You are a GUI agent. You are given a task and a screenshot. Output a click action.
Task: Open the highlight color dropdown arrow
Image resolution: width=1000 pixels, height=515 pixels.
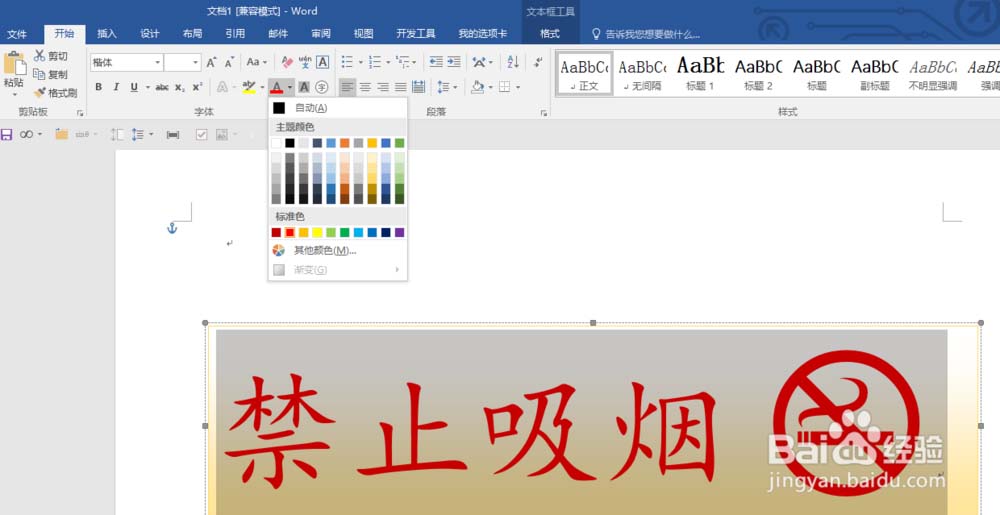[x=262, y=87]
